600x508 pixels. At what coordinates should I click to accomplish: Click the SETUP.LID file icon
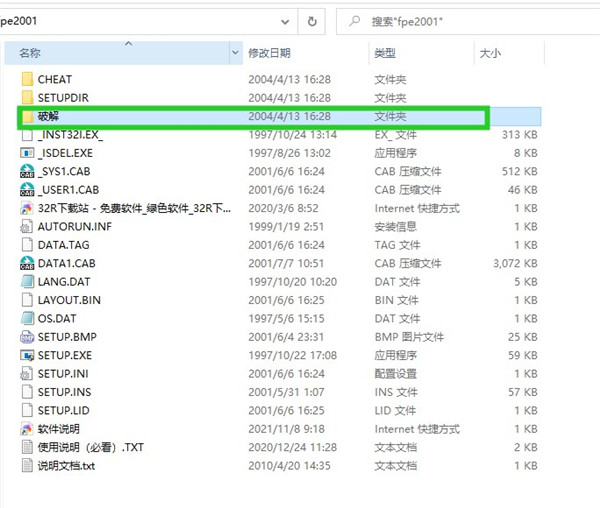[x=27, y=410]
